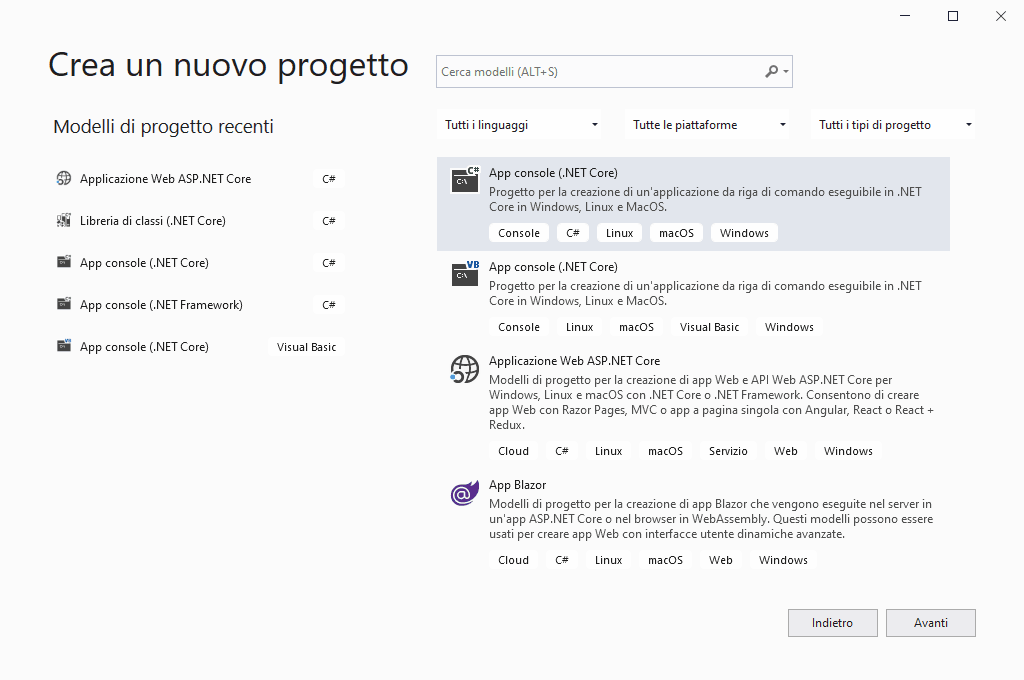Image resolution: width=1024 pixels, height=680 pixels.
Task: Select the C# App console (.NET Core) template title
Action: [x=553, y=172]
